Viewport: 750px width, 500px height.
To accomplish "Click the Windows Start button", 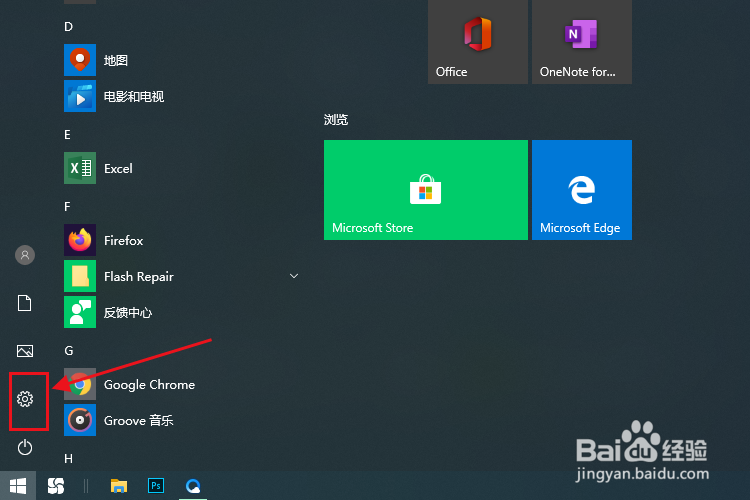I will 18,486.
